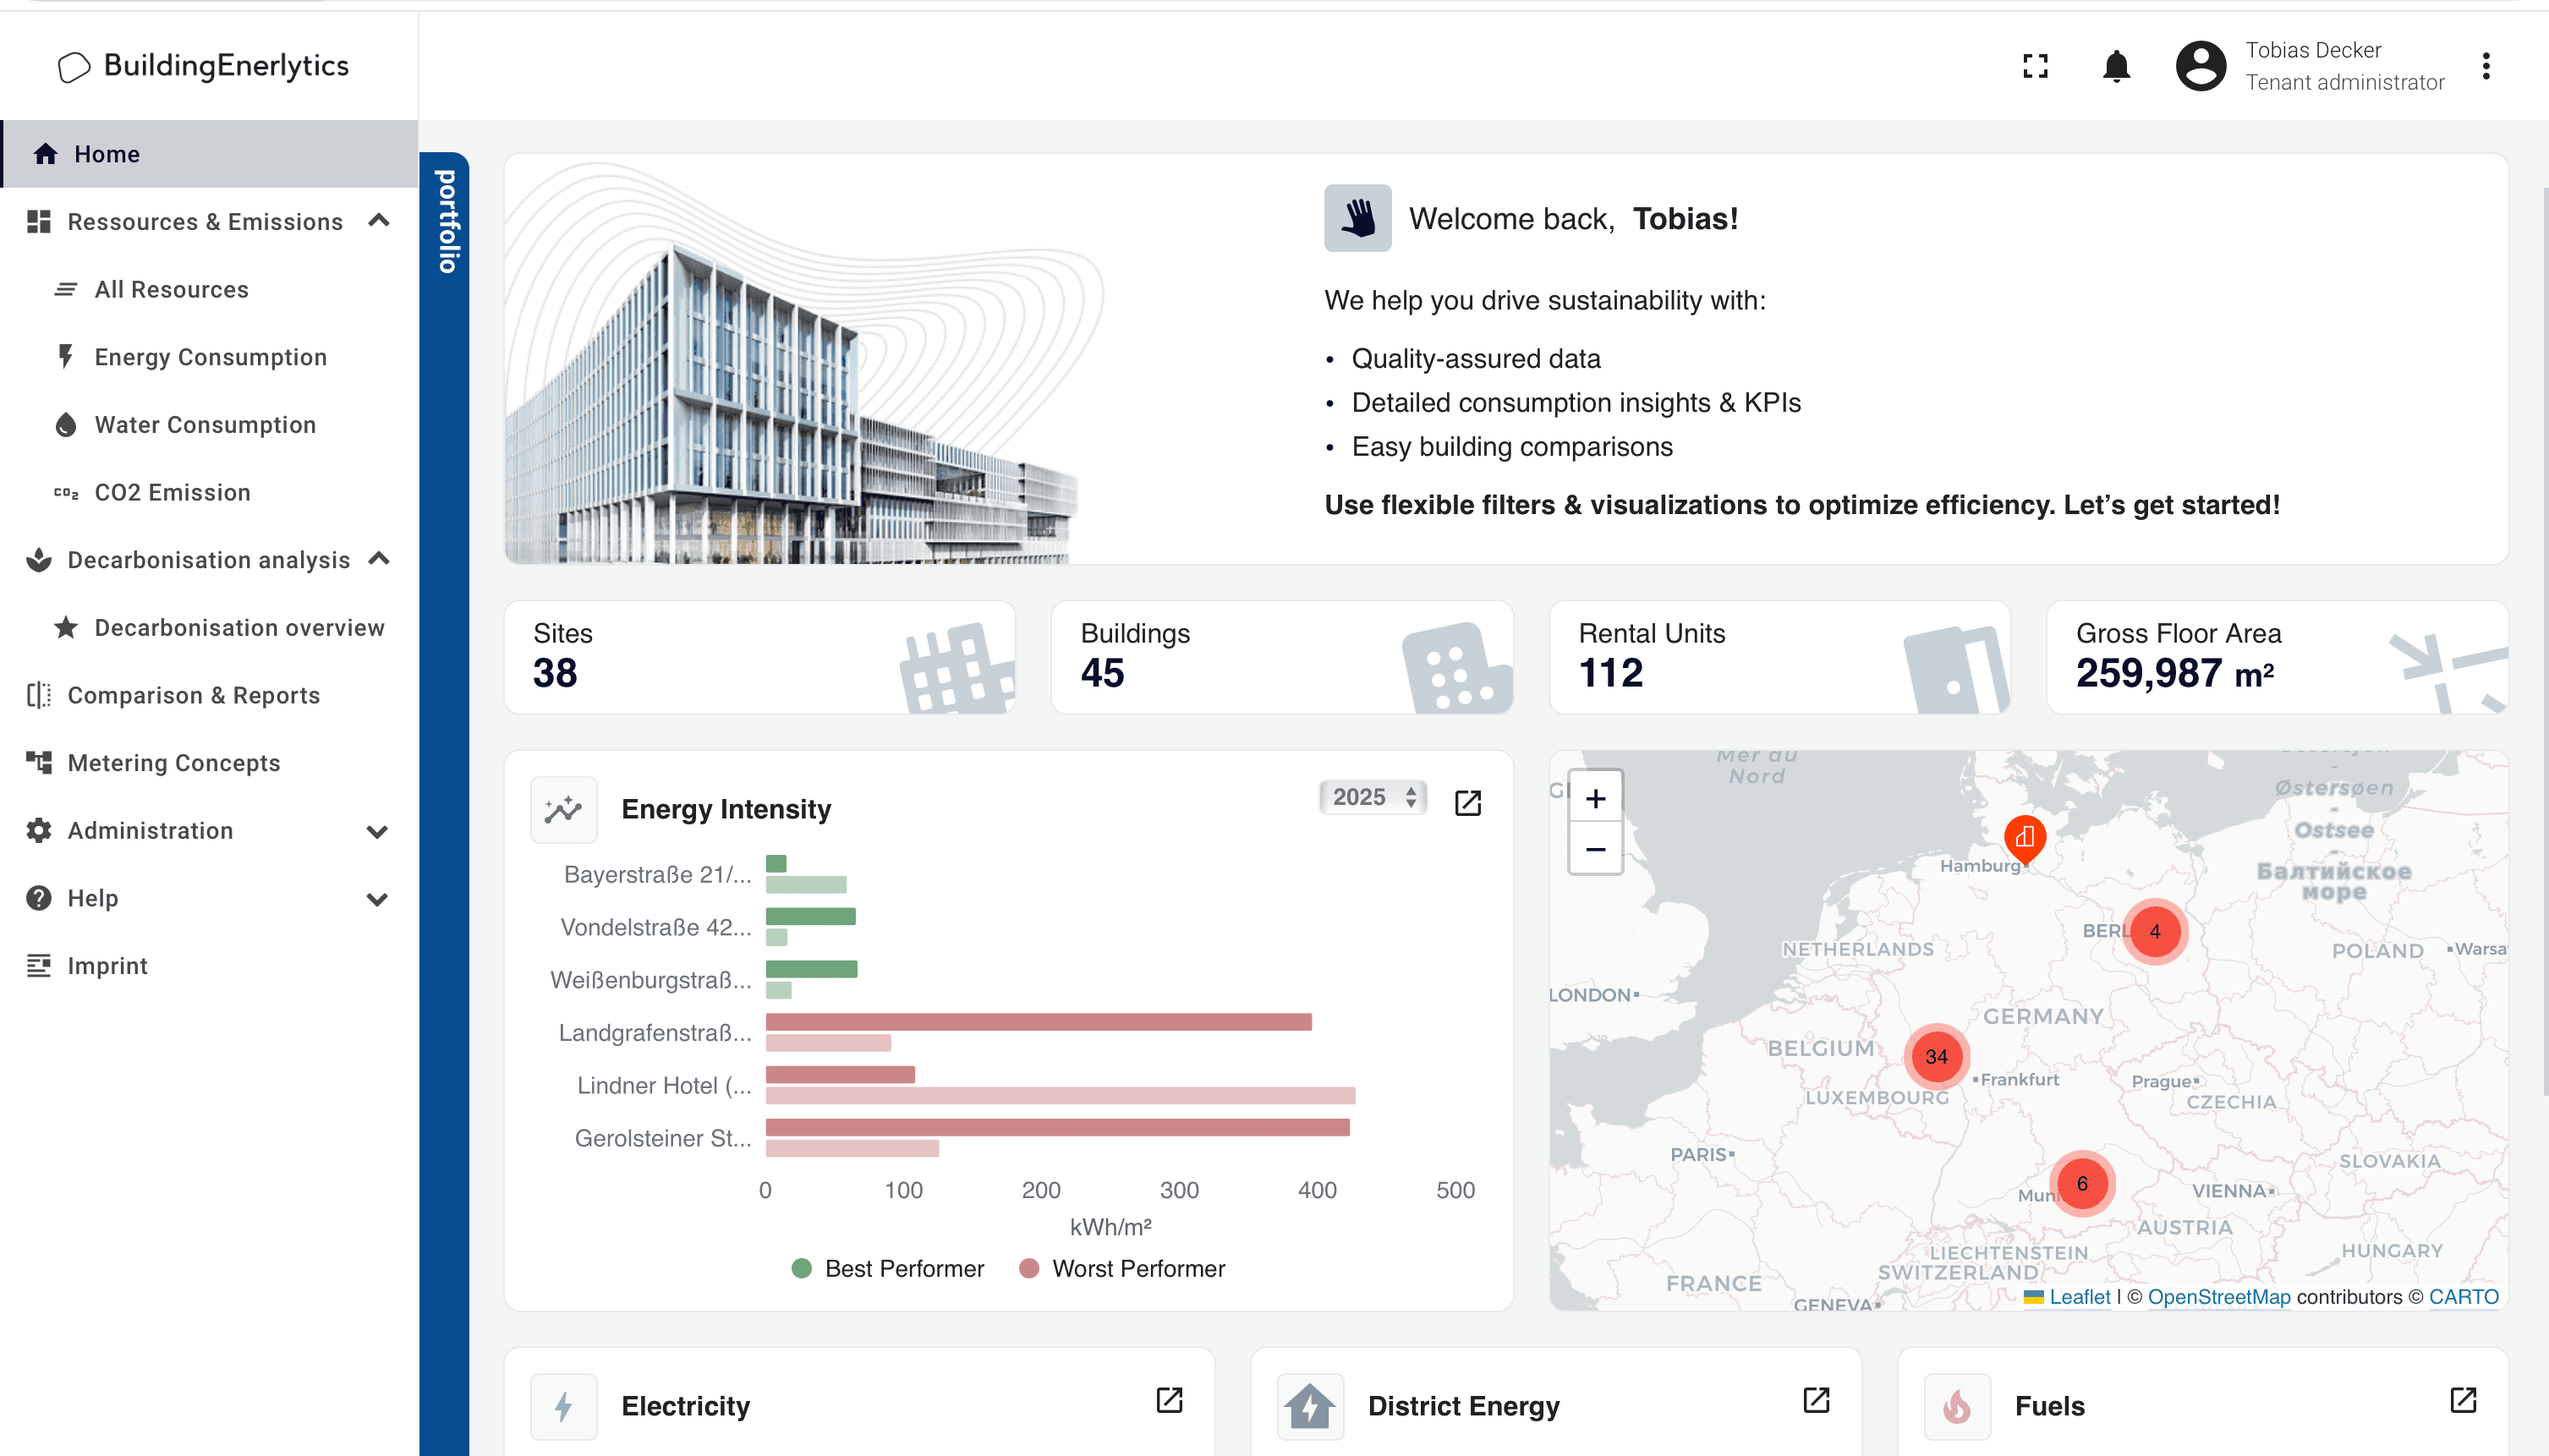The width and height of the screenshot is (2549, 1456).
Task: Open CO2 Emission from the sidebar
Action: 172,492
